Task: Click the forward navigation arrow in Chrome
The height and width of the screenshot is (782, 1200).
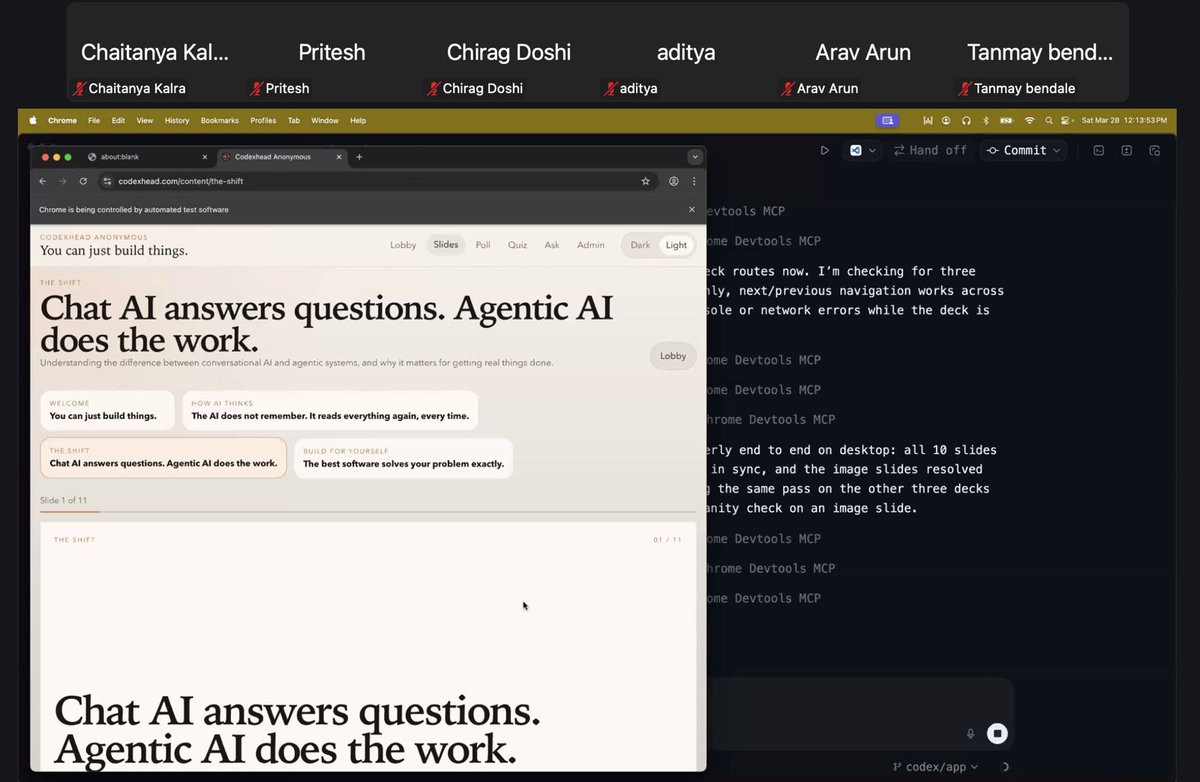Action: point(62,181)
